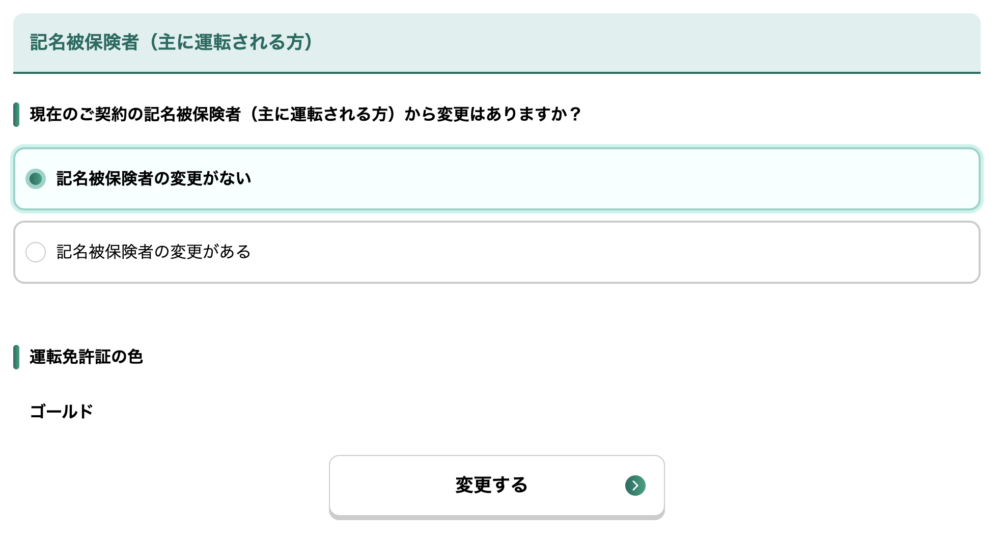Screen dimensions: 1000x538
Task: Click the green arrow icon in 変更する button
Action: (x=635, y=485)
